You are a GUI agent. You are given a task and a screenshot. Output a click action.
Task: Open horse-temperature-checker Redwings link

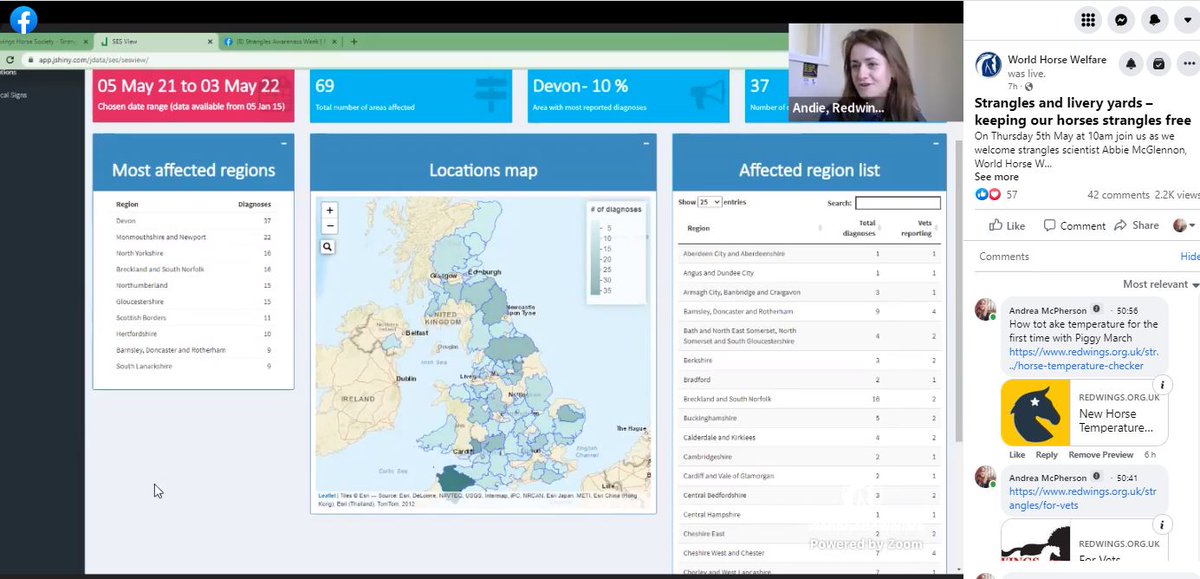point(1083,359)
